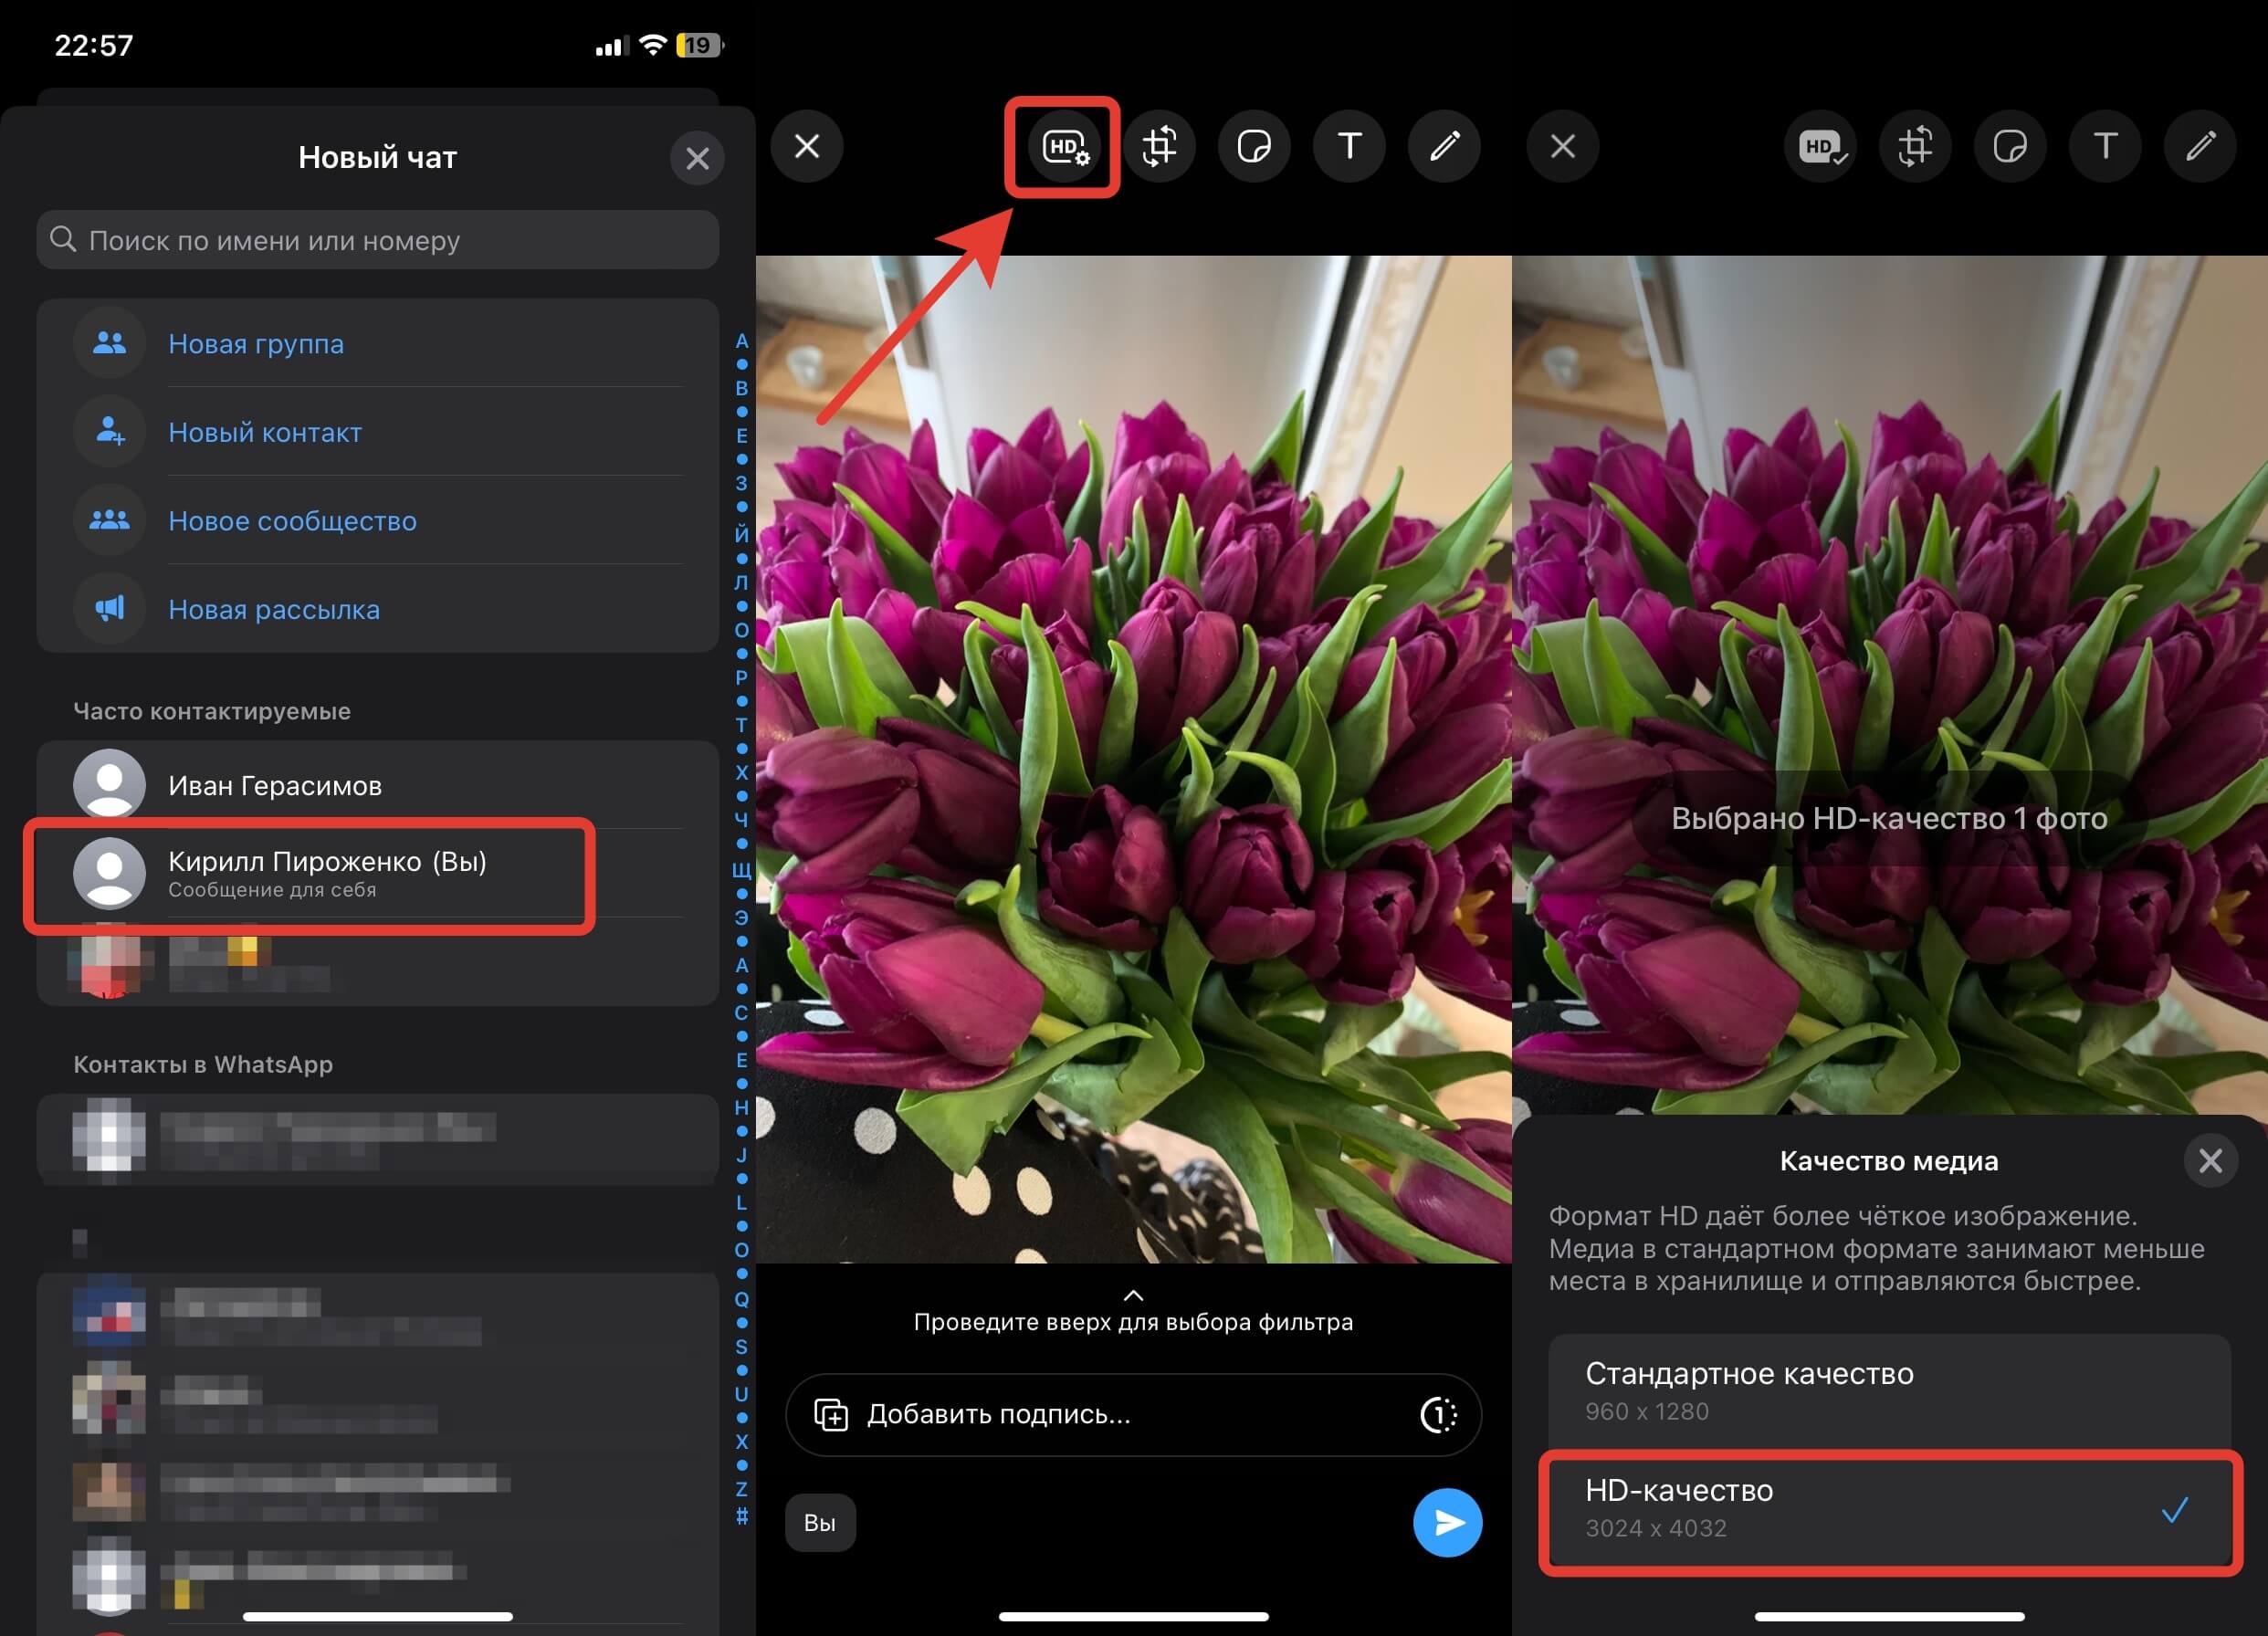Open Новая группа menu entry
Screen dimensions: 2268x1636
256,343
